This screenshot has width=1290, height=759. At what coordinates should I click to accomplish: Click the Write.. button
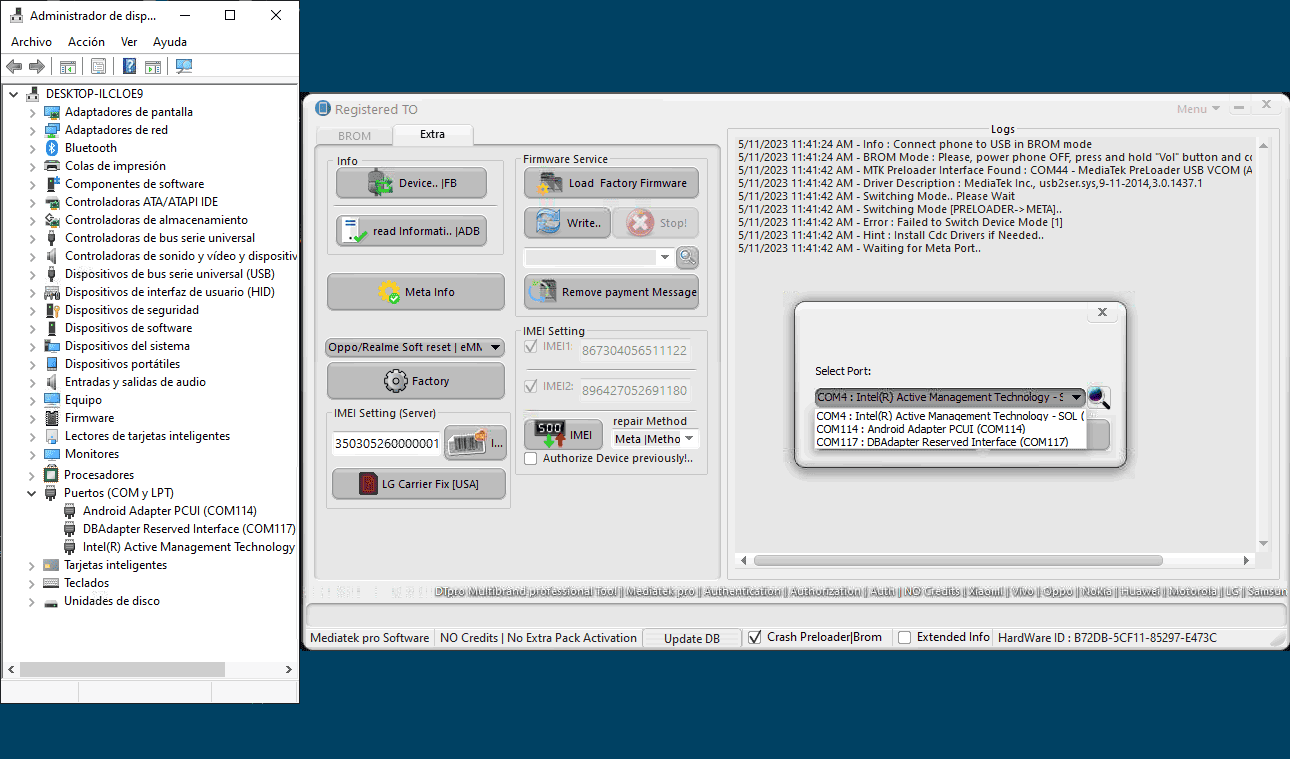tap(566, 223)
